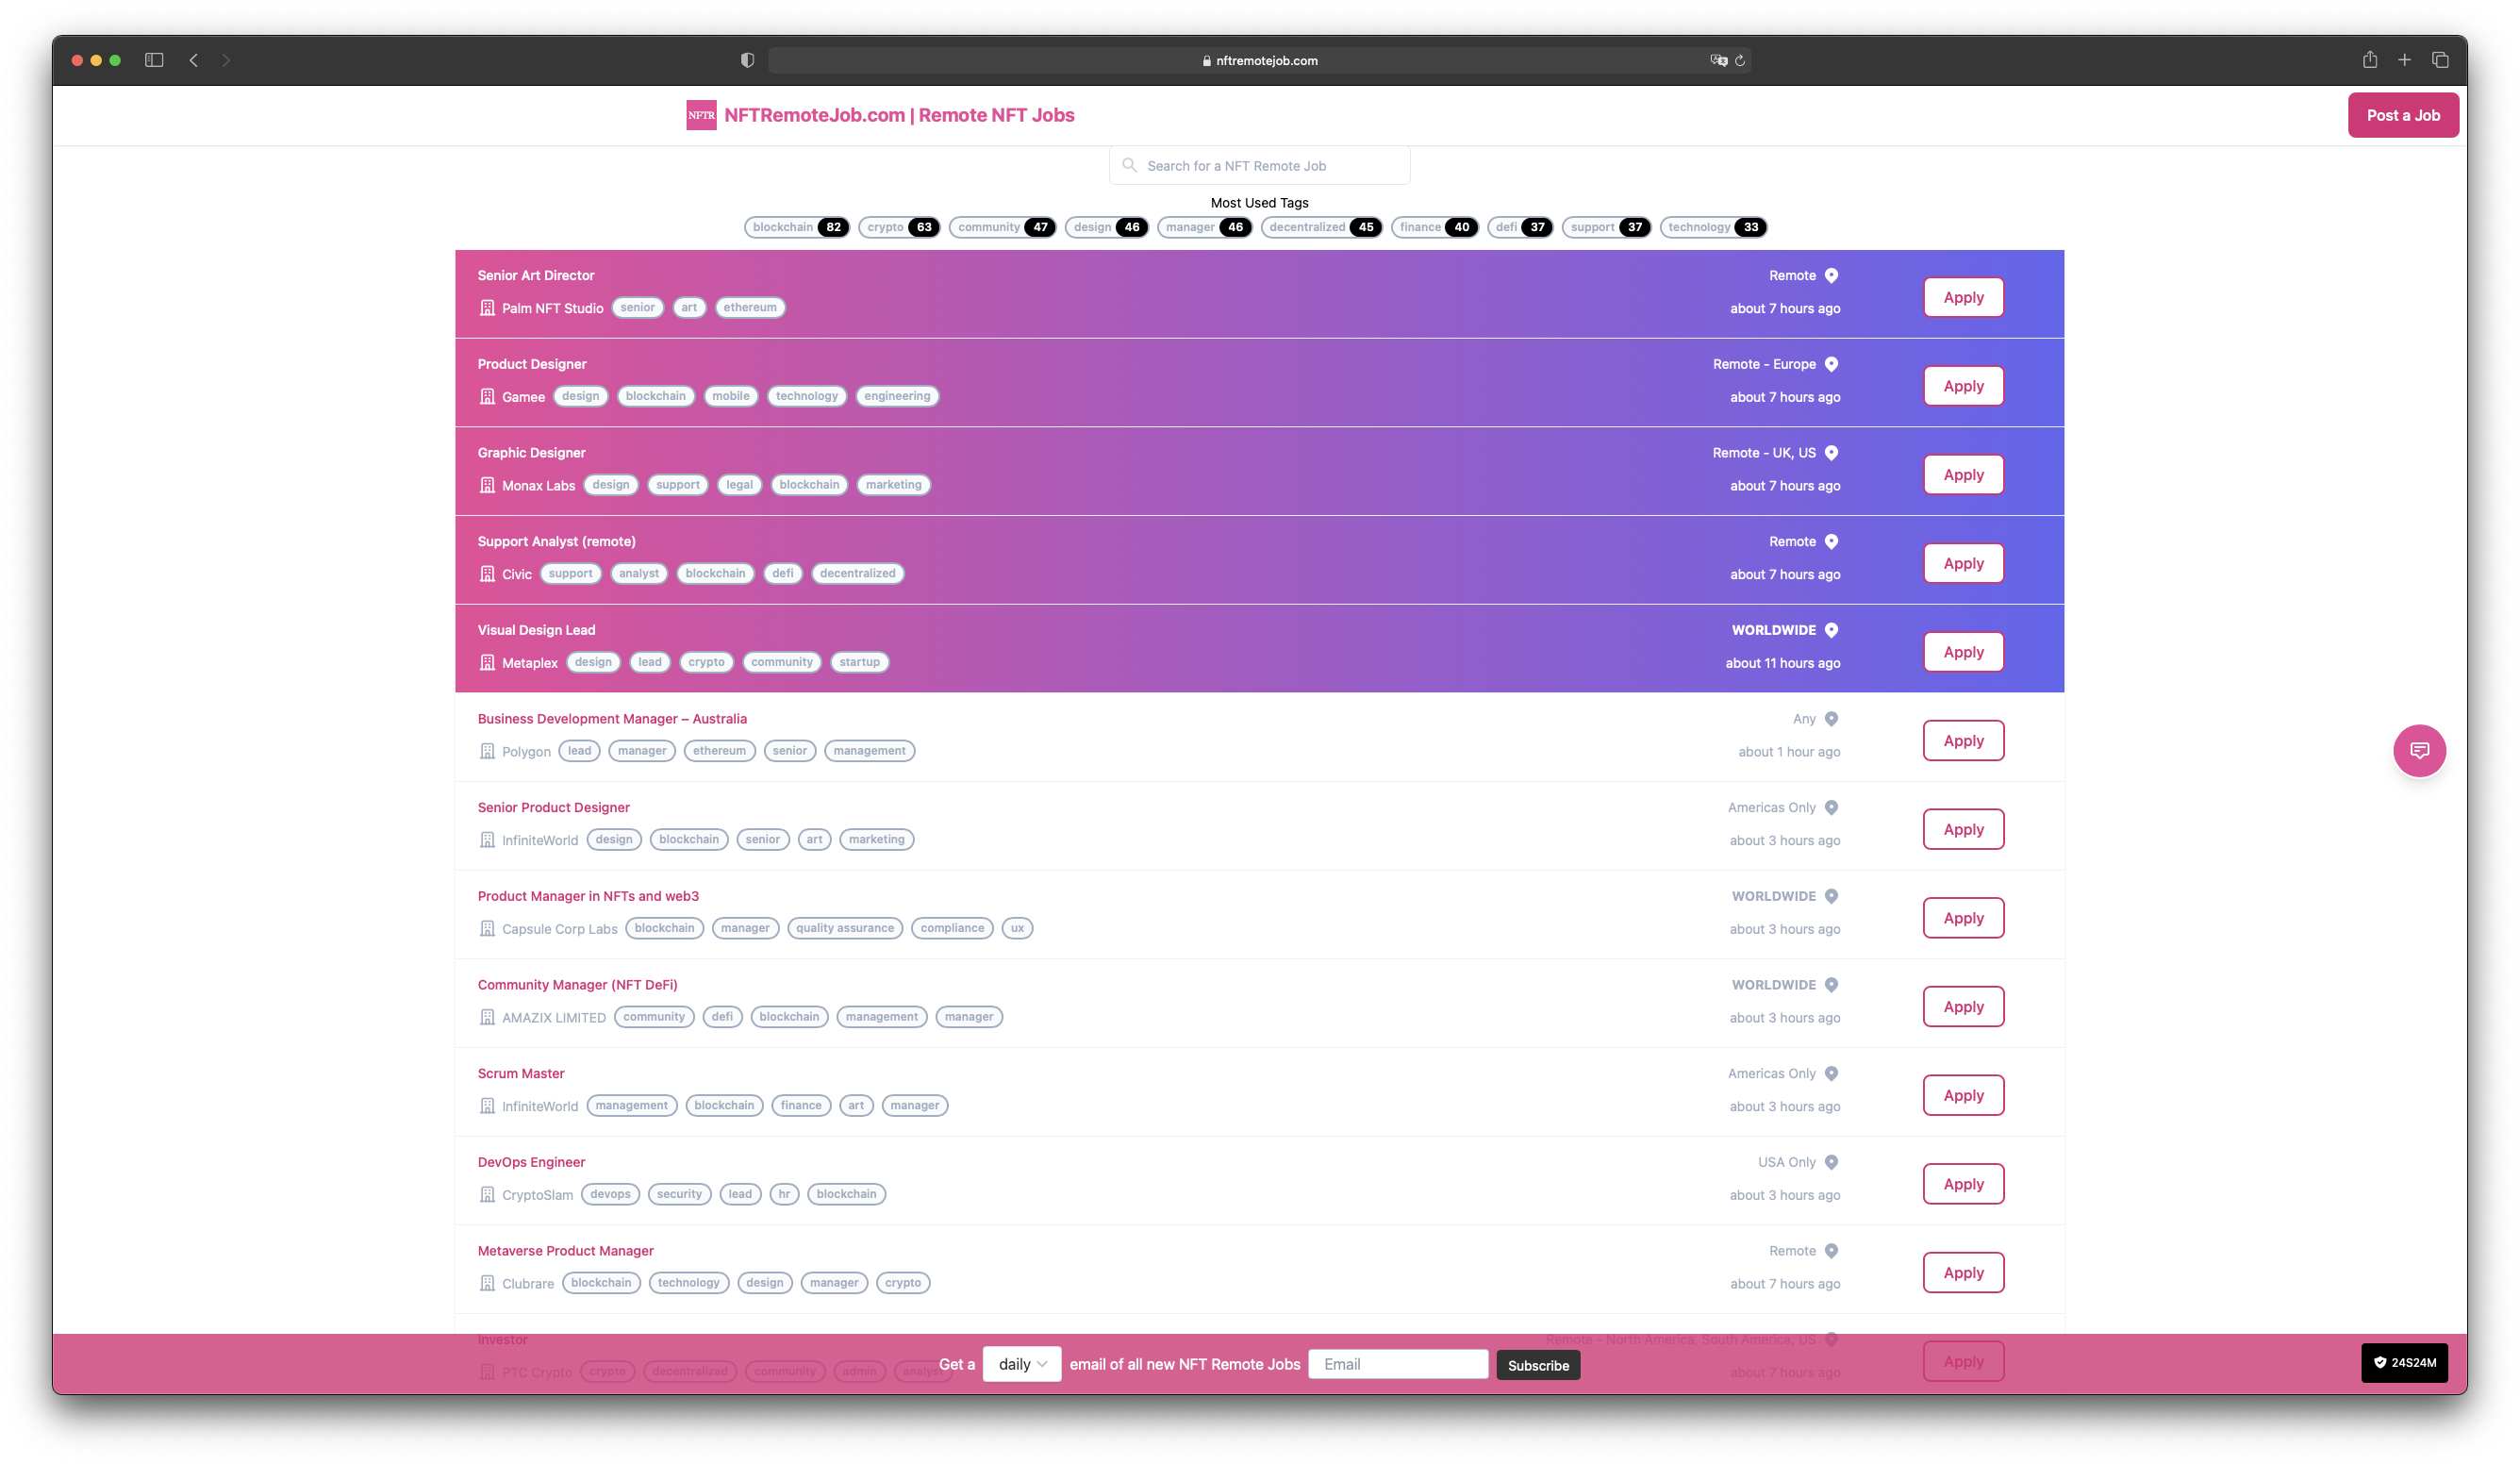2520x1464 pixels.
Task: Show tab overview icon in Safari
Action: [2440, 60]
